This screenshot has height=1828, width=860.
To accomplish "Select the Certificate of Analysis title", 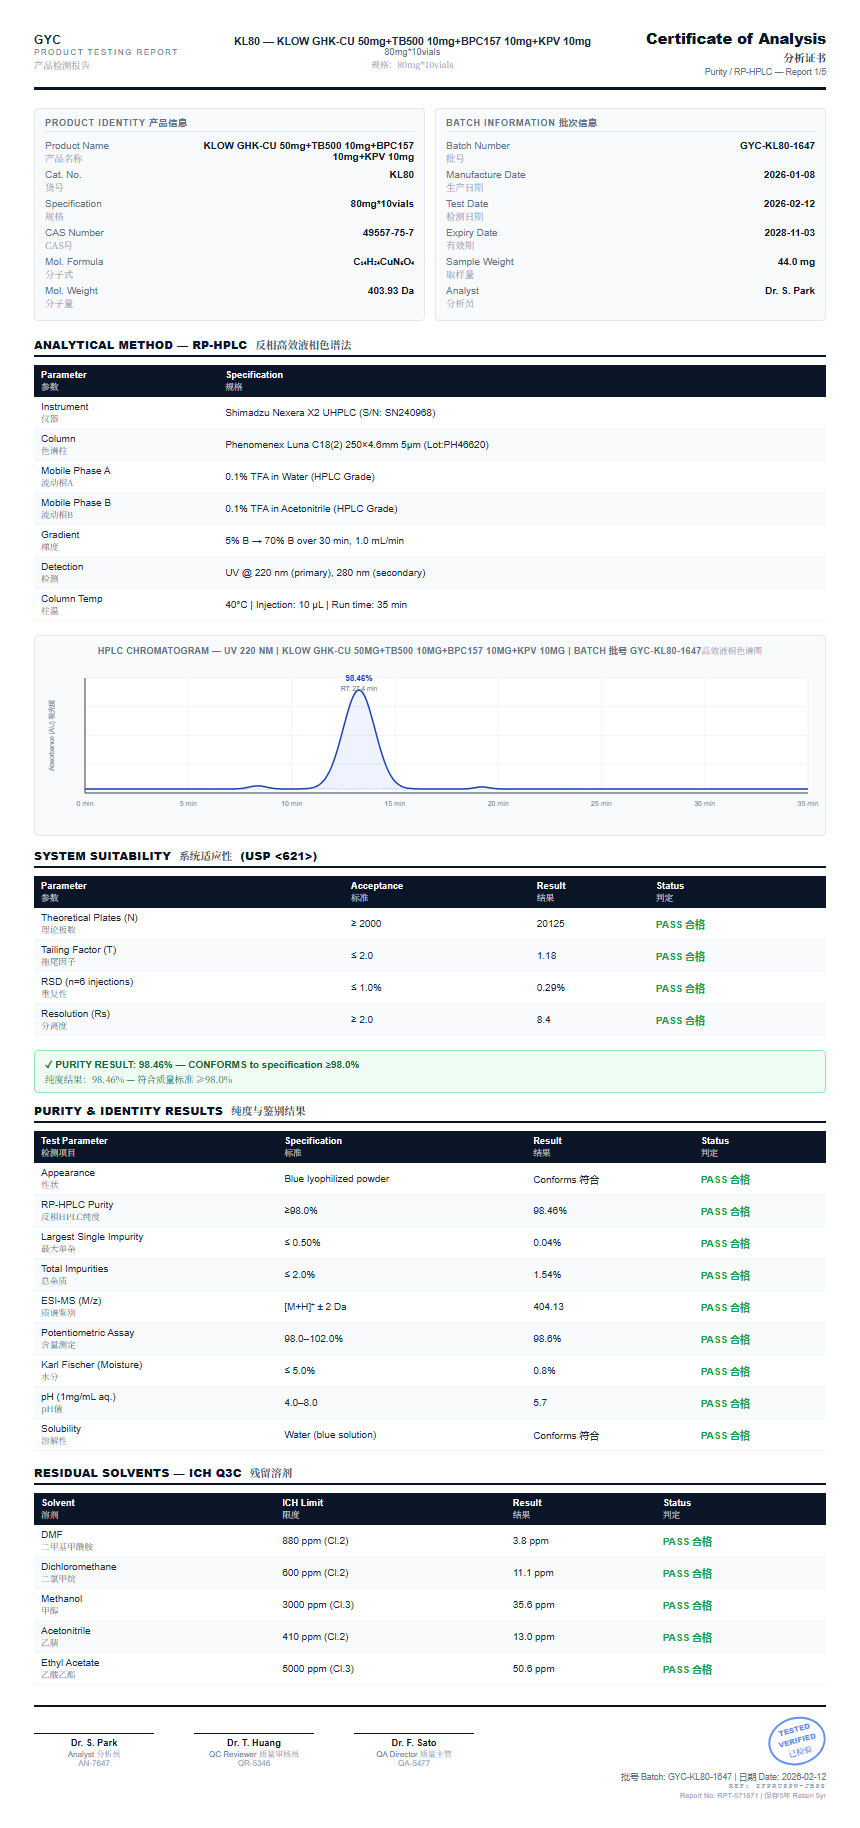I will pyautogui.click(x=735, y=39).
